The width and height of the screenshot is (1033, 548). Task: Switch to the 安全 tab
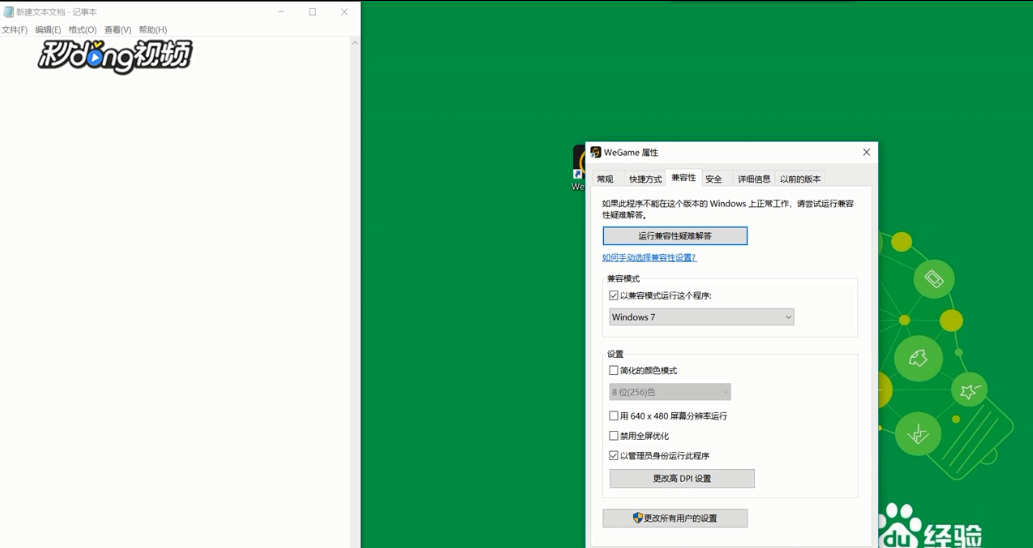click(x=713, y=179)
